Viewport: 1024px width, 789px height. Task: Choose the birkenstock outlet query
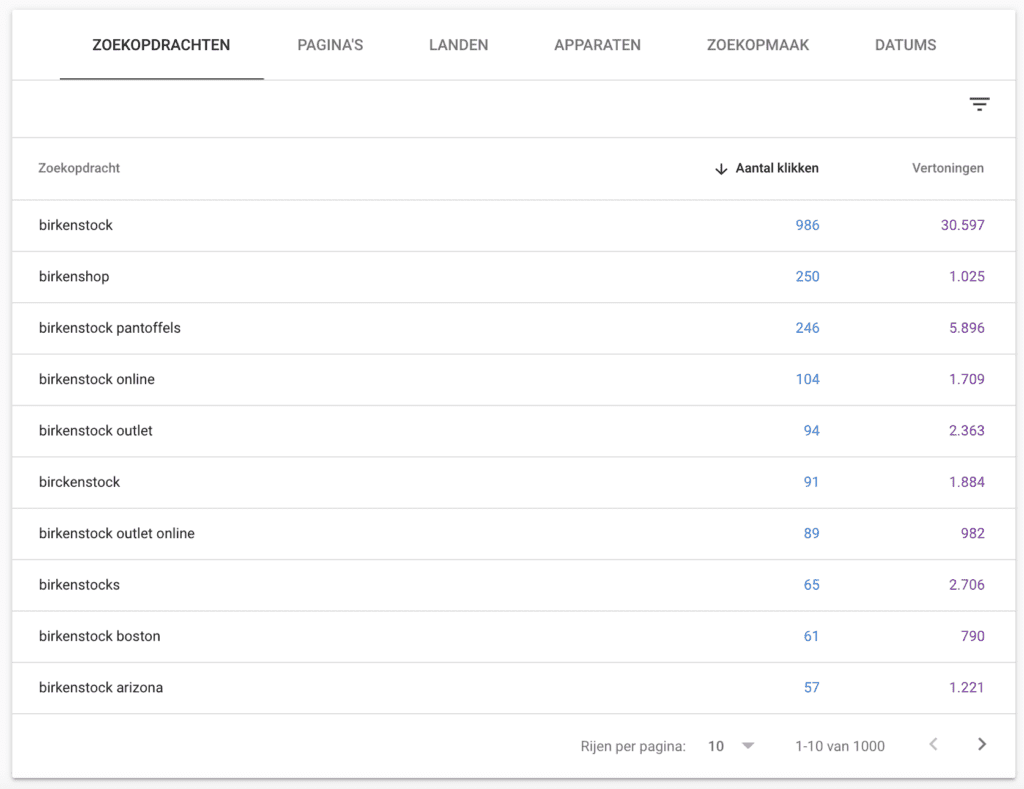coord(95,430)
